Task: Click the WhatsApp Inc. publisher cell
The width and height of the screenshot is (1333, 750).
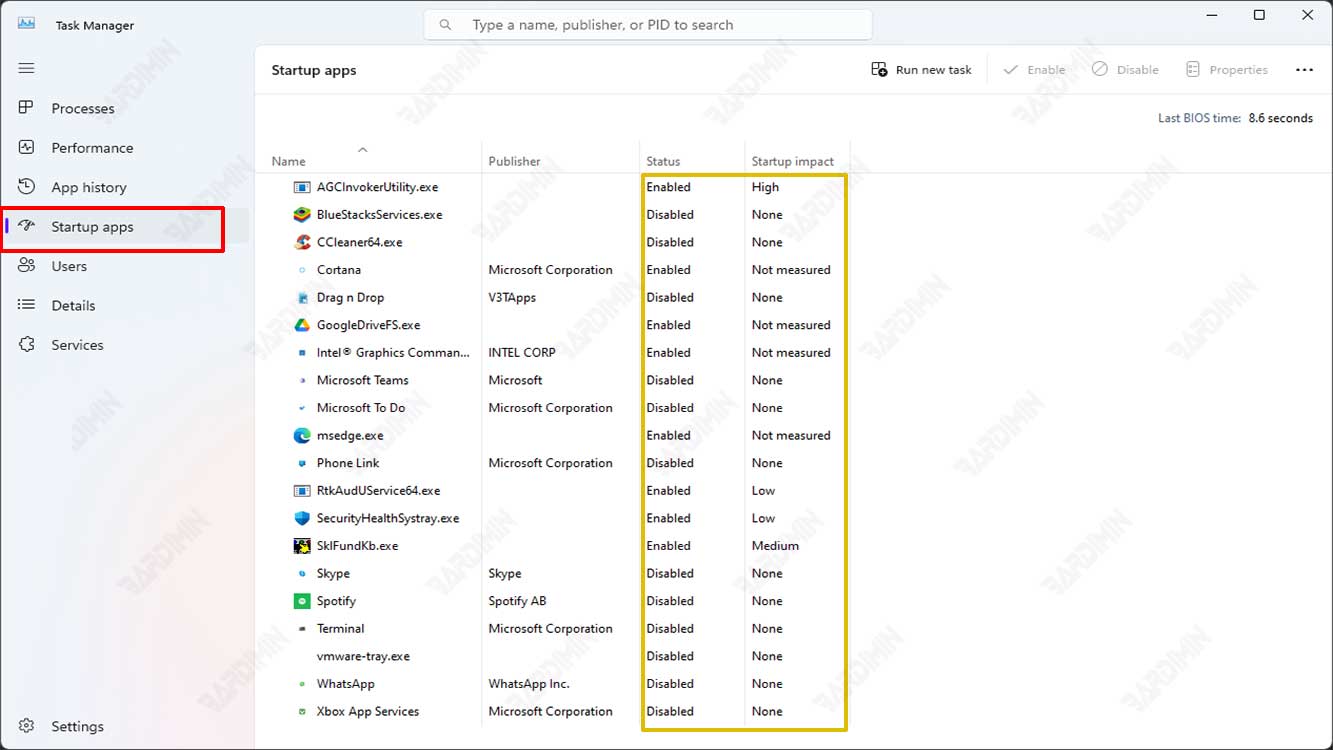Action: (x=528, y=684)
